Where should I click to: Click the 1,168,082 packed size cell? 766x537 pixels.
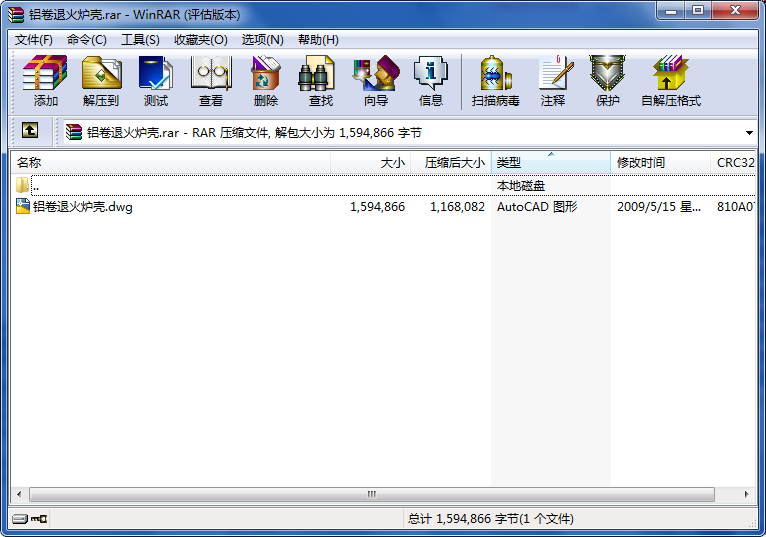coord(457,207)
